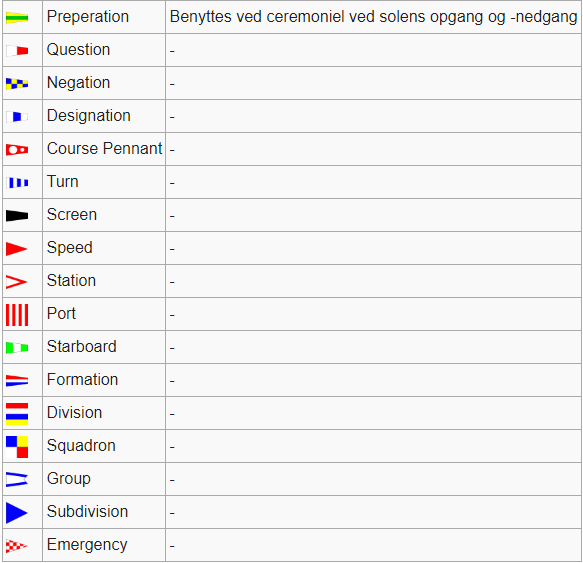Image resolution: width=583 pixels, height=563 pixels.
Task: Open the red-striped Port flag image
Action: tap(17, 315)
